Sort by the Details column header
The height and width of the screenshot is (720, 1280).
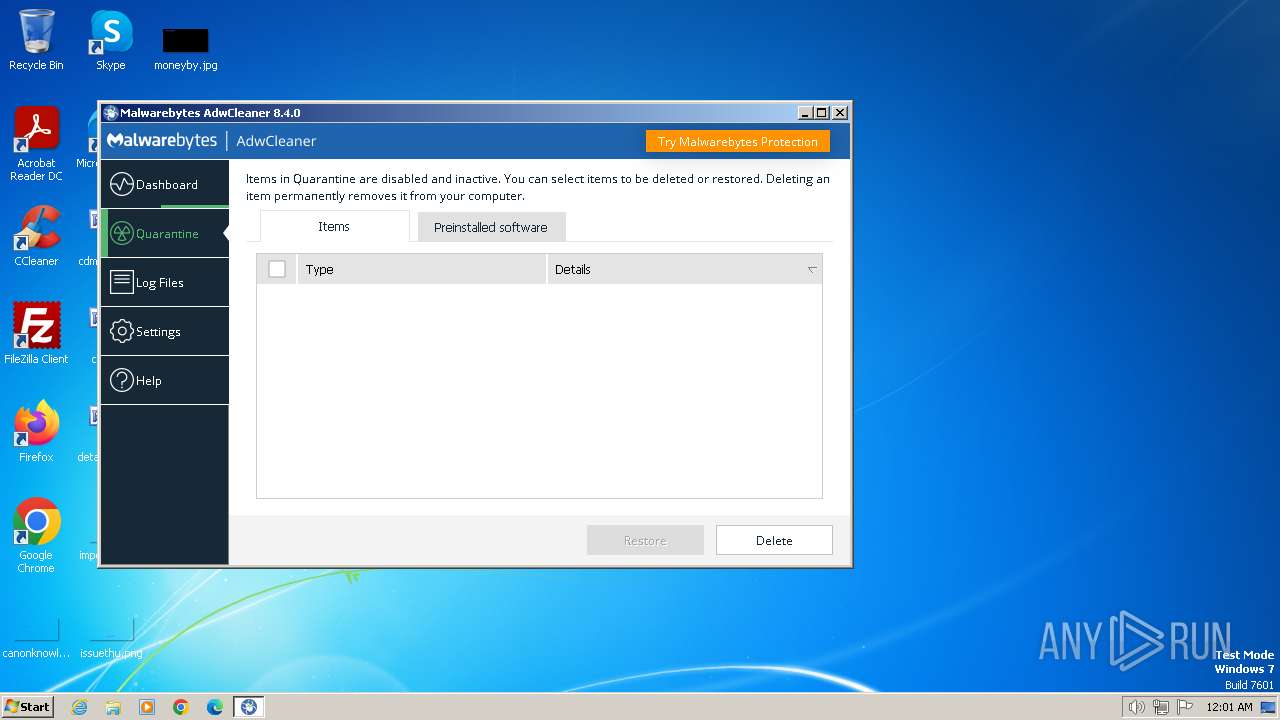click(x=684, y=269)
